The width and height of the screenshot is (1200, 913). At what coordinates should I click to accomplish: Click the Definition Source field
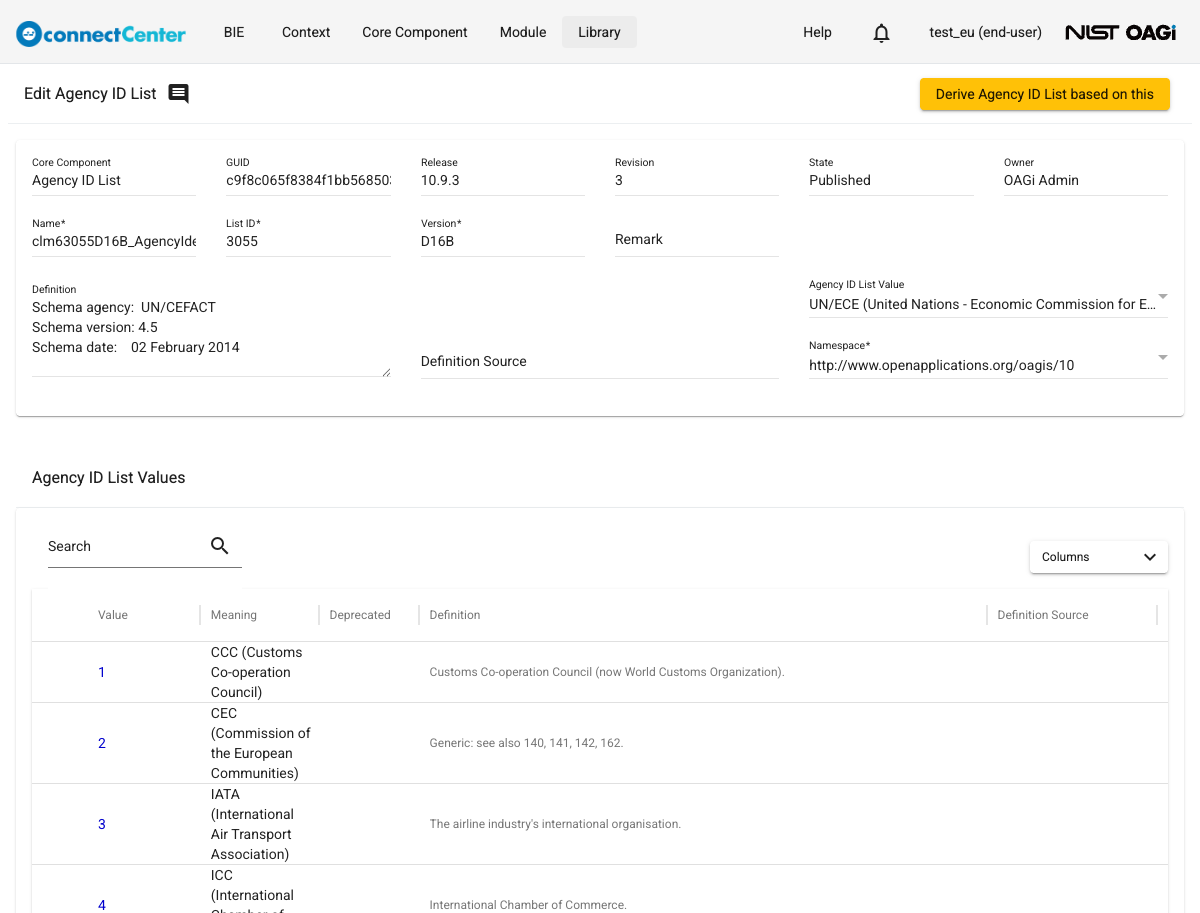coord(599,362)
